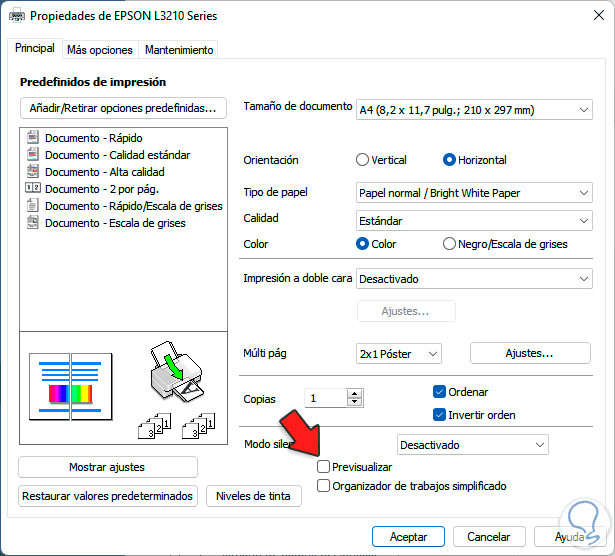Open the Tipo de papel dropdown
This screenshot has height=556, width=615.
tap(474, 193)
